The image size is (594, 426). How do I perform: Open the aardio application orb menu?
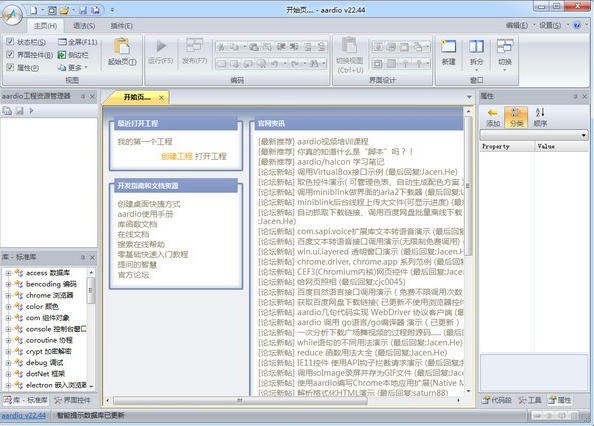pyautogui.click(x=12, y=14)
